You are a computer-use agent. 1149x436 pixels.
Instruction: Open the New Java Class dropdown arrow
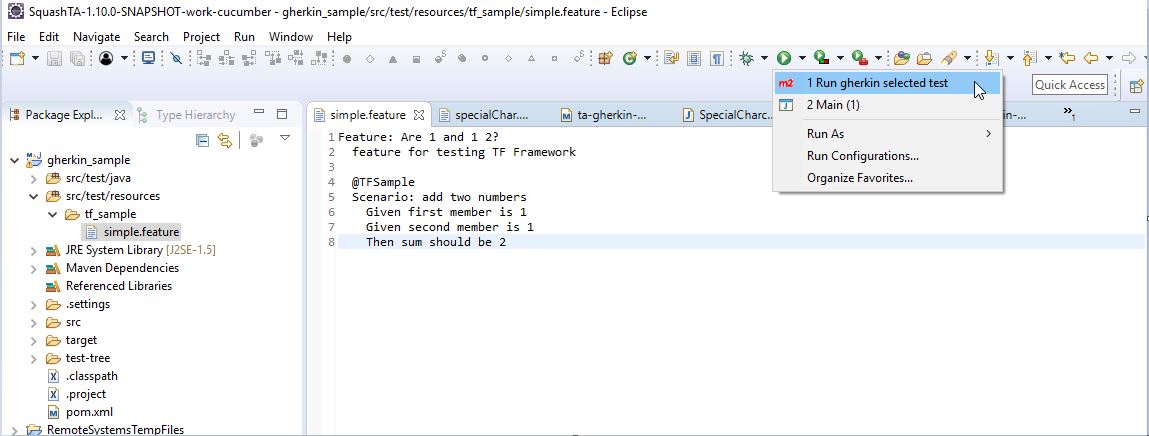[x=647, y=58]
